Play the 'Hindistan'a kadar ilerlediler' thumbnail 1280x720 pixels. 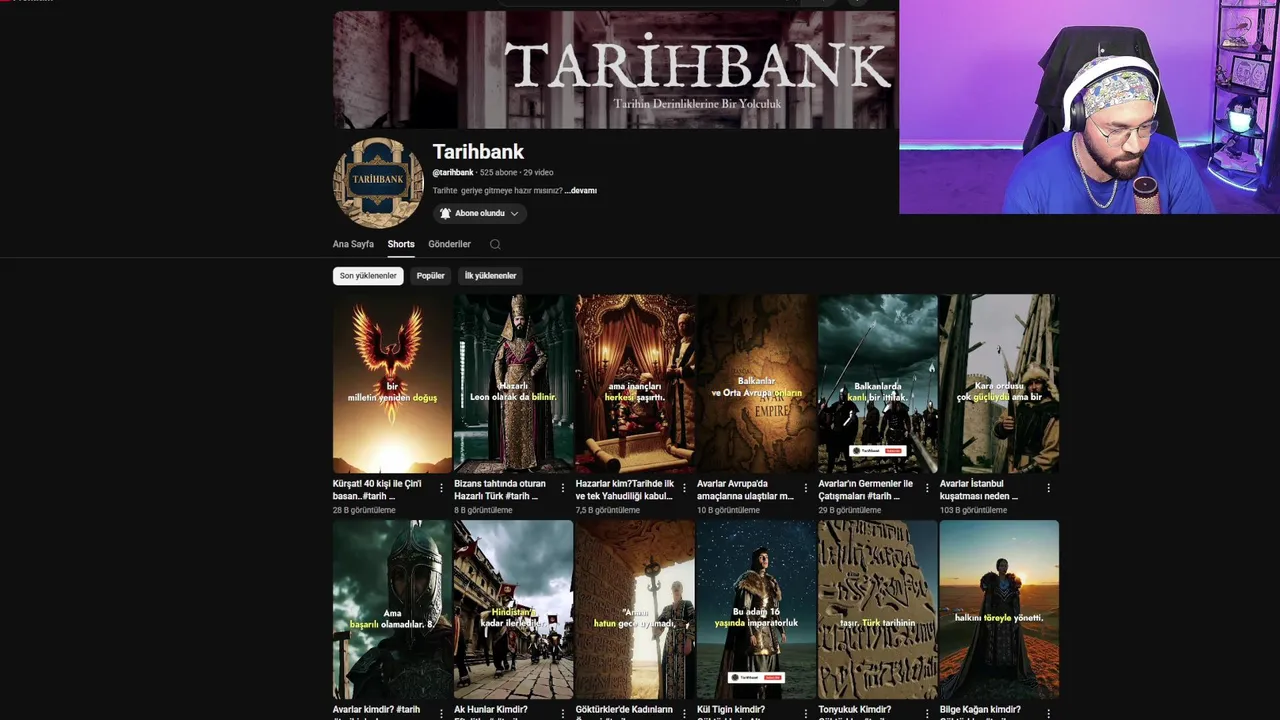[513, 609]
